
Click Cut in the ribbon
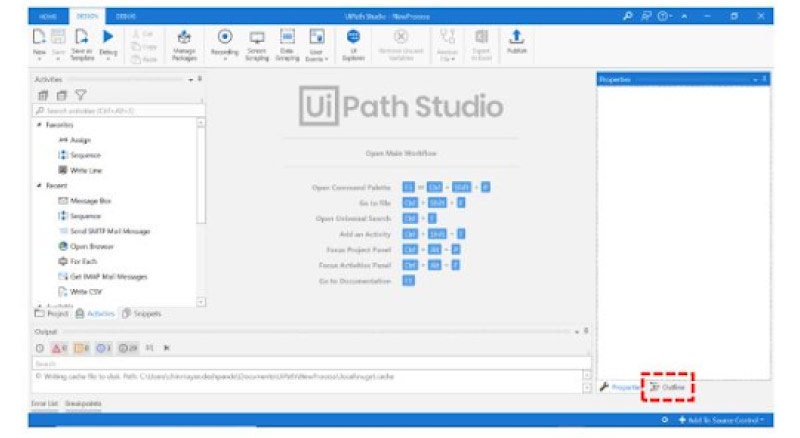click(x=143, y=34)
